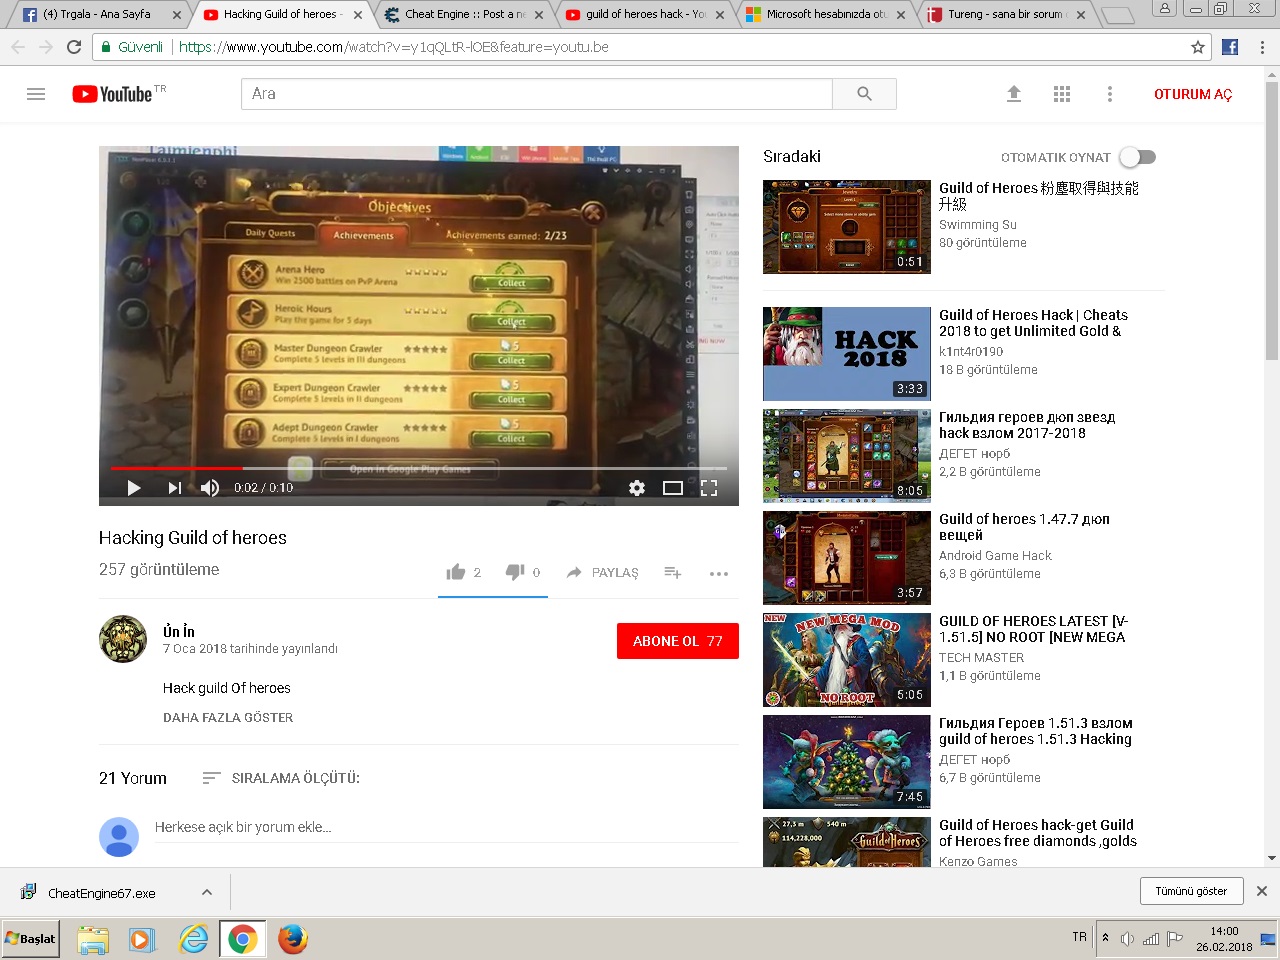1280x960 pixels.
Task: Open more actions below video
Action: point(718,574)
